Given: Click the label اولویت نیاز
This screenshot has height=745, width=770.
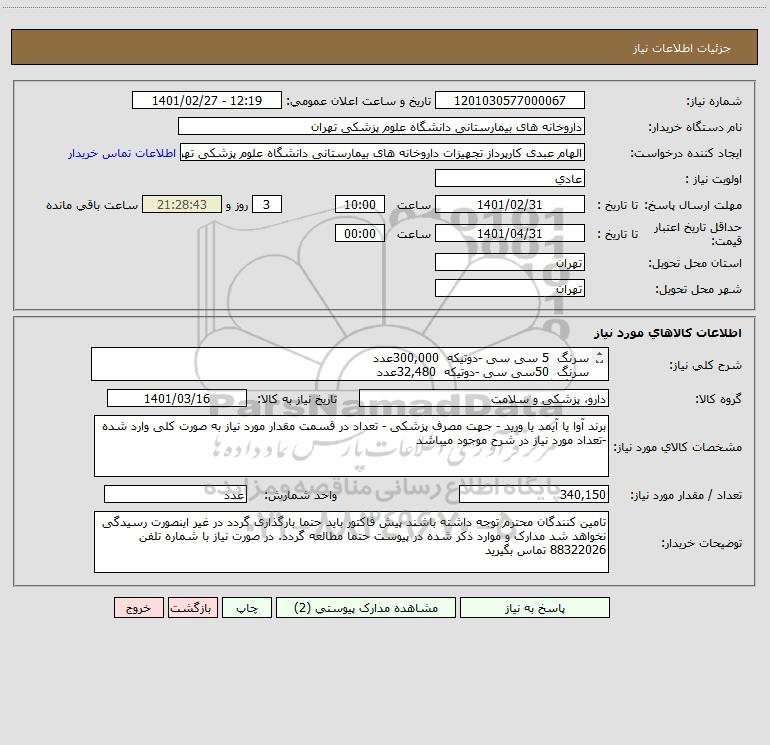Looking at the screenshot, I should point(714,179).
